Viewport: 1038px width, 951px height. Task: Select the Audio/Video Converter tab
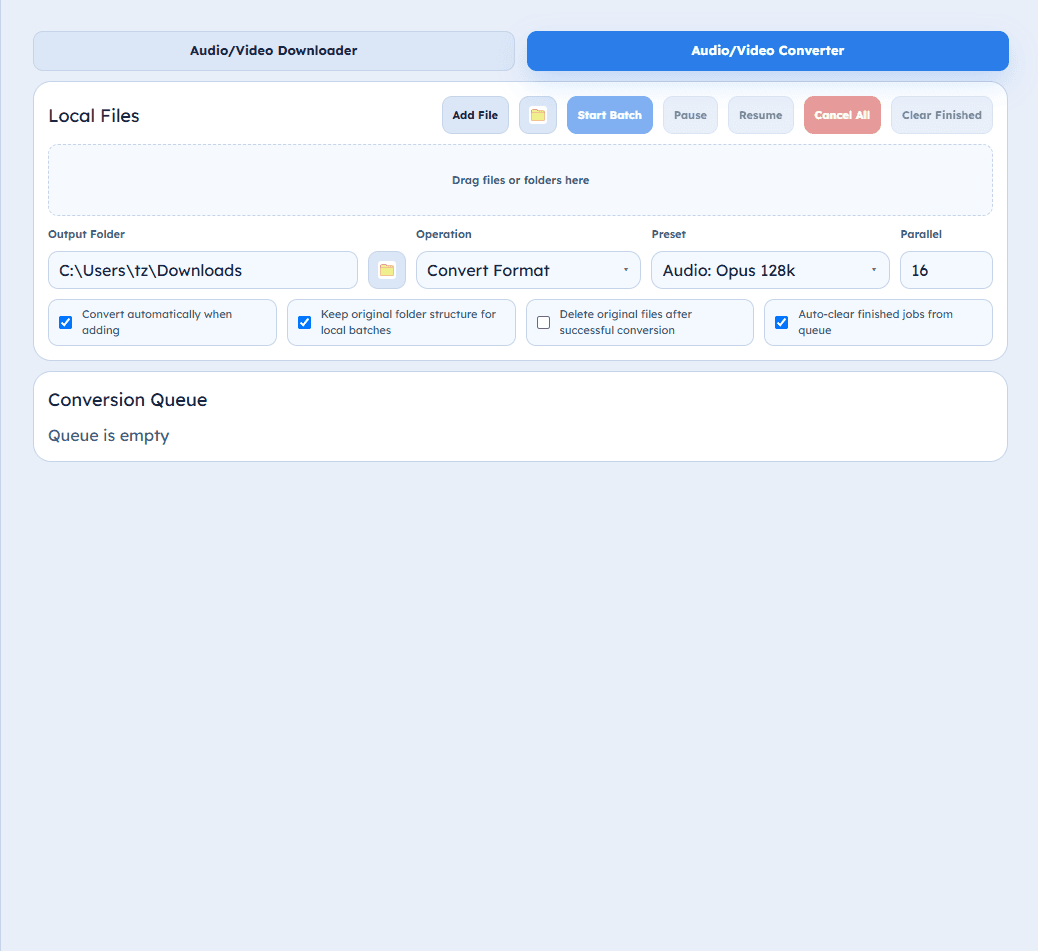[767, 51]
